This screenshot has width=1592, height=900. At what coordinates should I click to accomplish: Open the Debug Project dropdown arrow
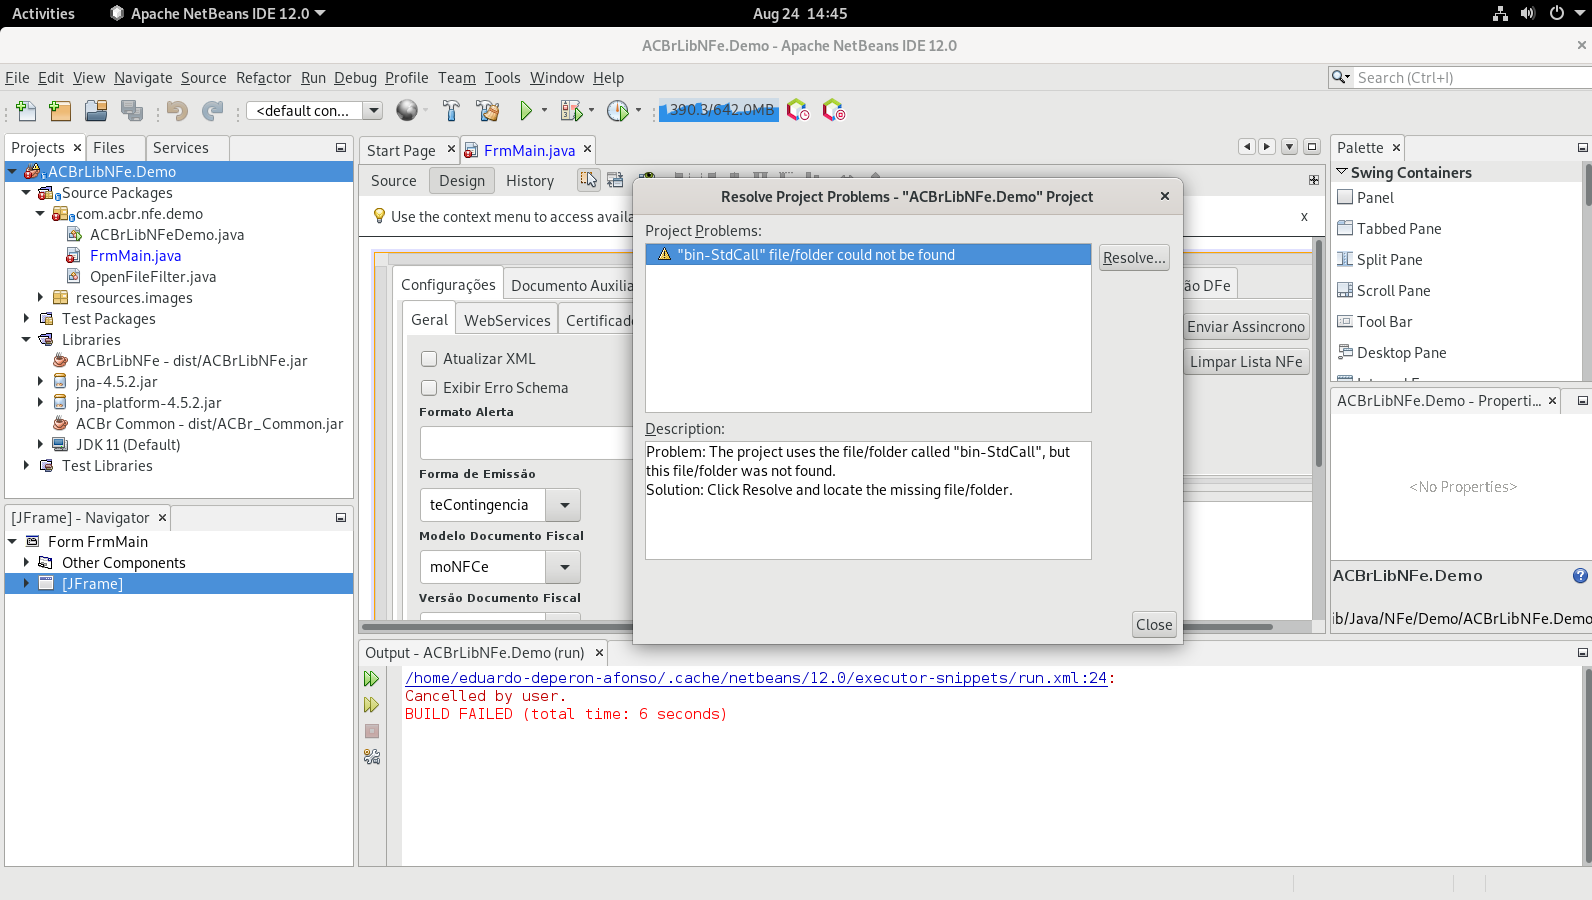point(592,111)
